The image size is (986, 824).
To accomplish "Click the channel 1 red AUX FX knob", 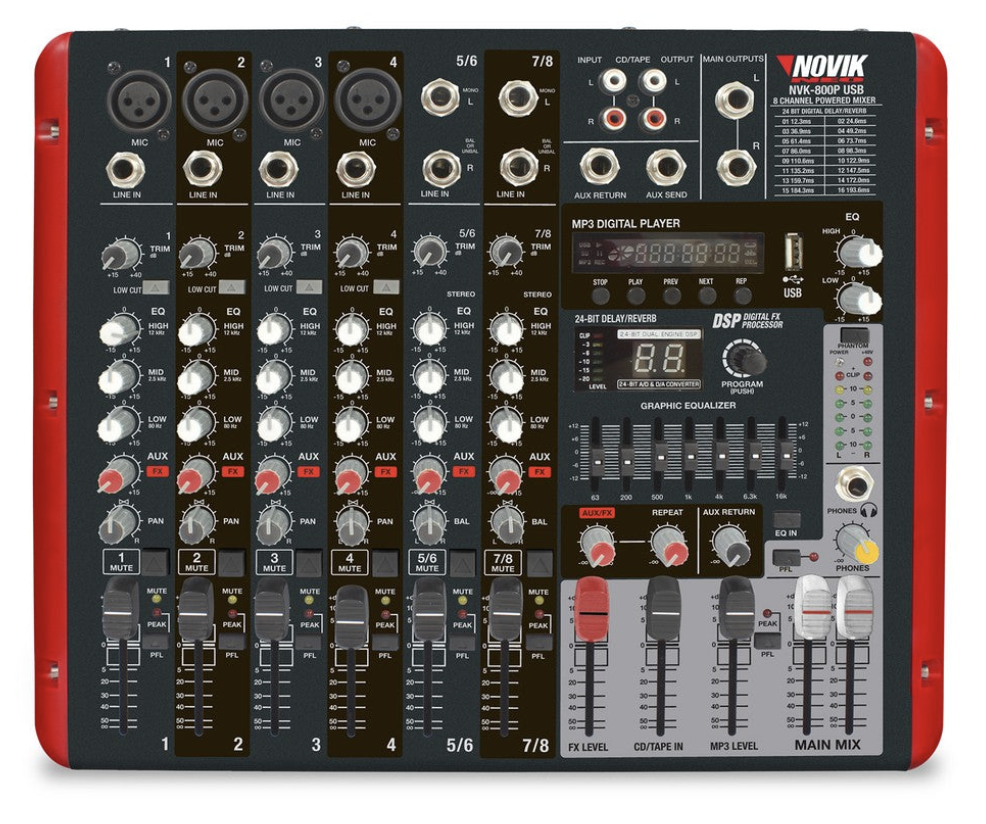I will coord(118,474).
